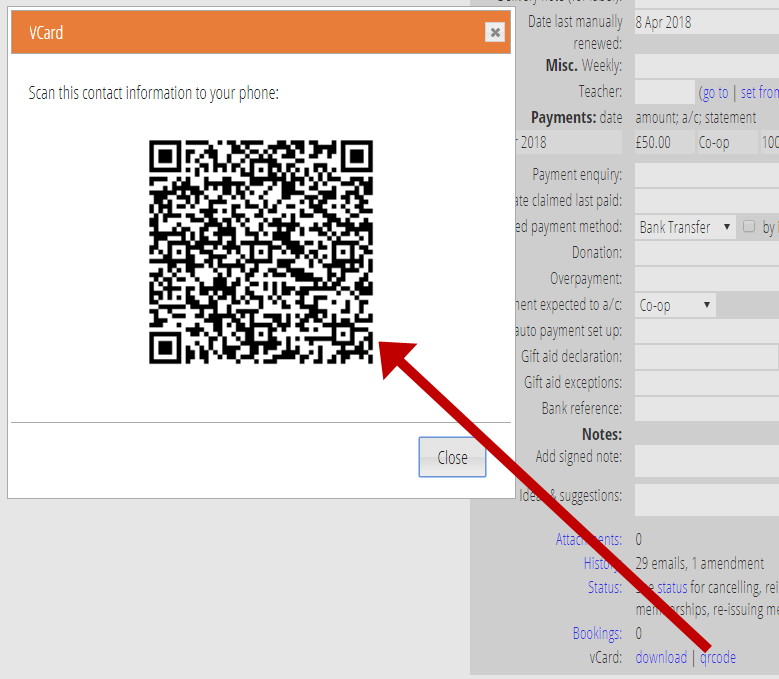Click the Close button in VCard dialog

click(x=452, y=457)
